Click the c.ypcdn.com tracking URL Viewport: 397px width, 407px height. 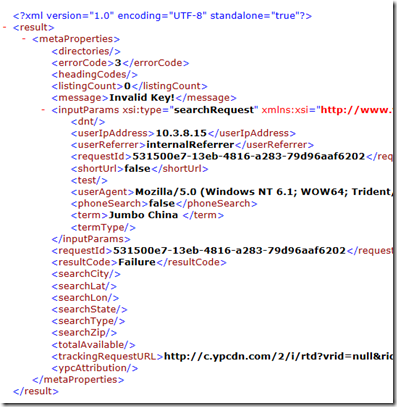(278, 356)
